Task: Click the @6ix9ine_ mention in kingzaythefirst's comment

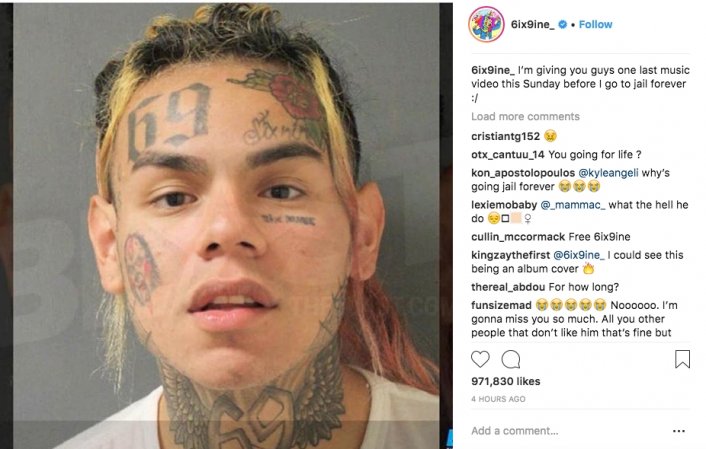Action: coord(579,255)
